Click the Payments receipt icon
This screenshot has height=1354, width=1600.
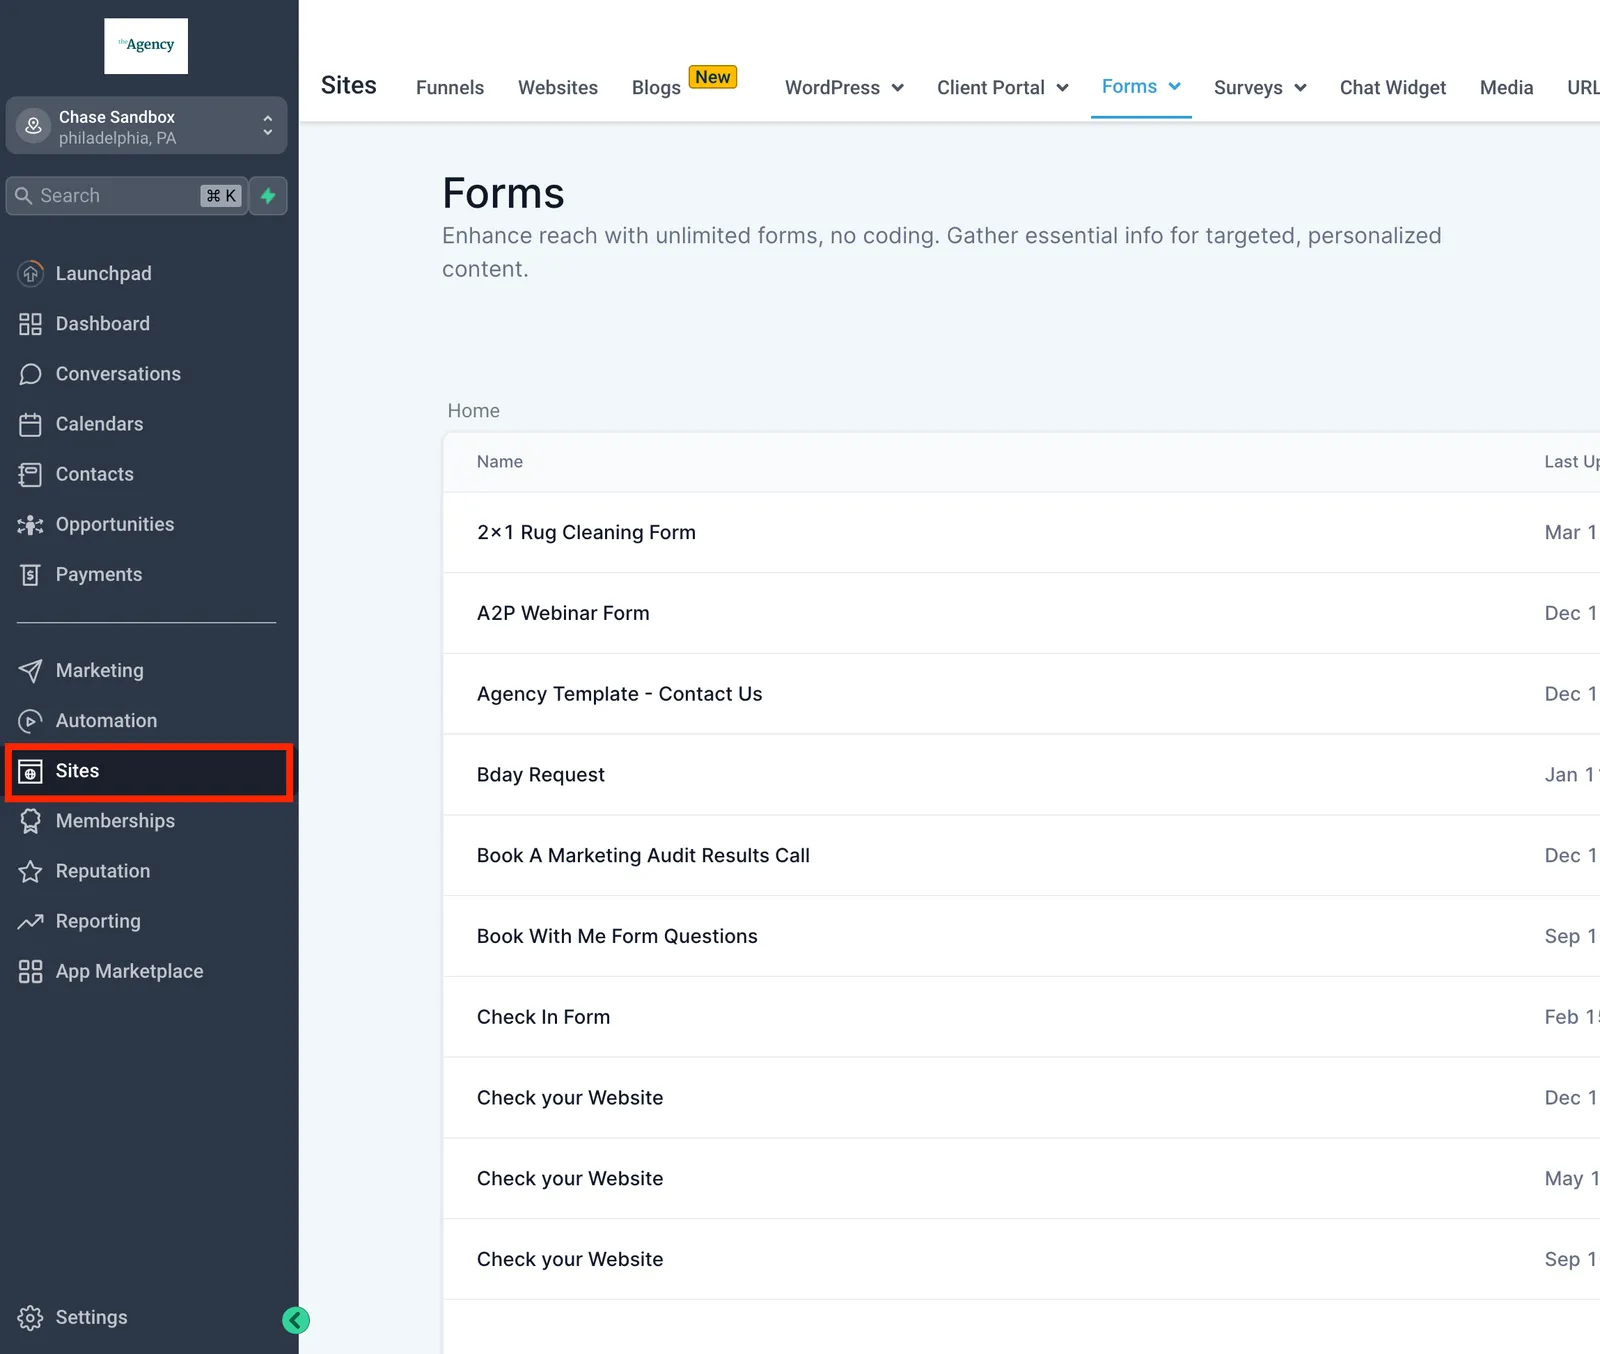pyautogui.click(x=31, y=574)
